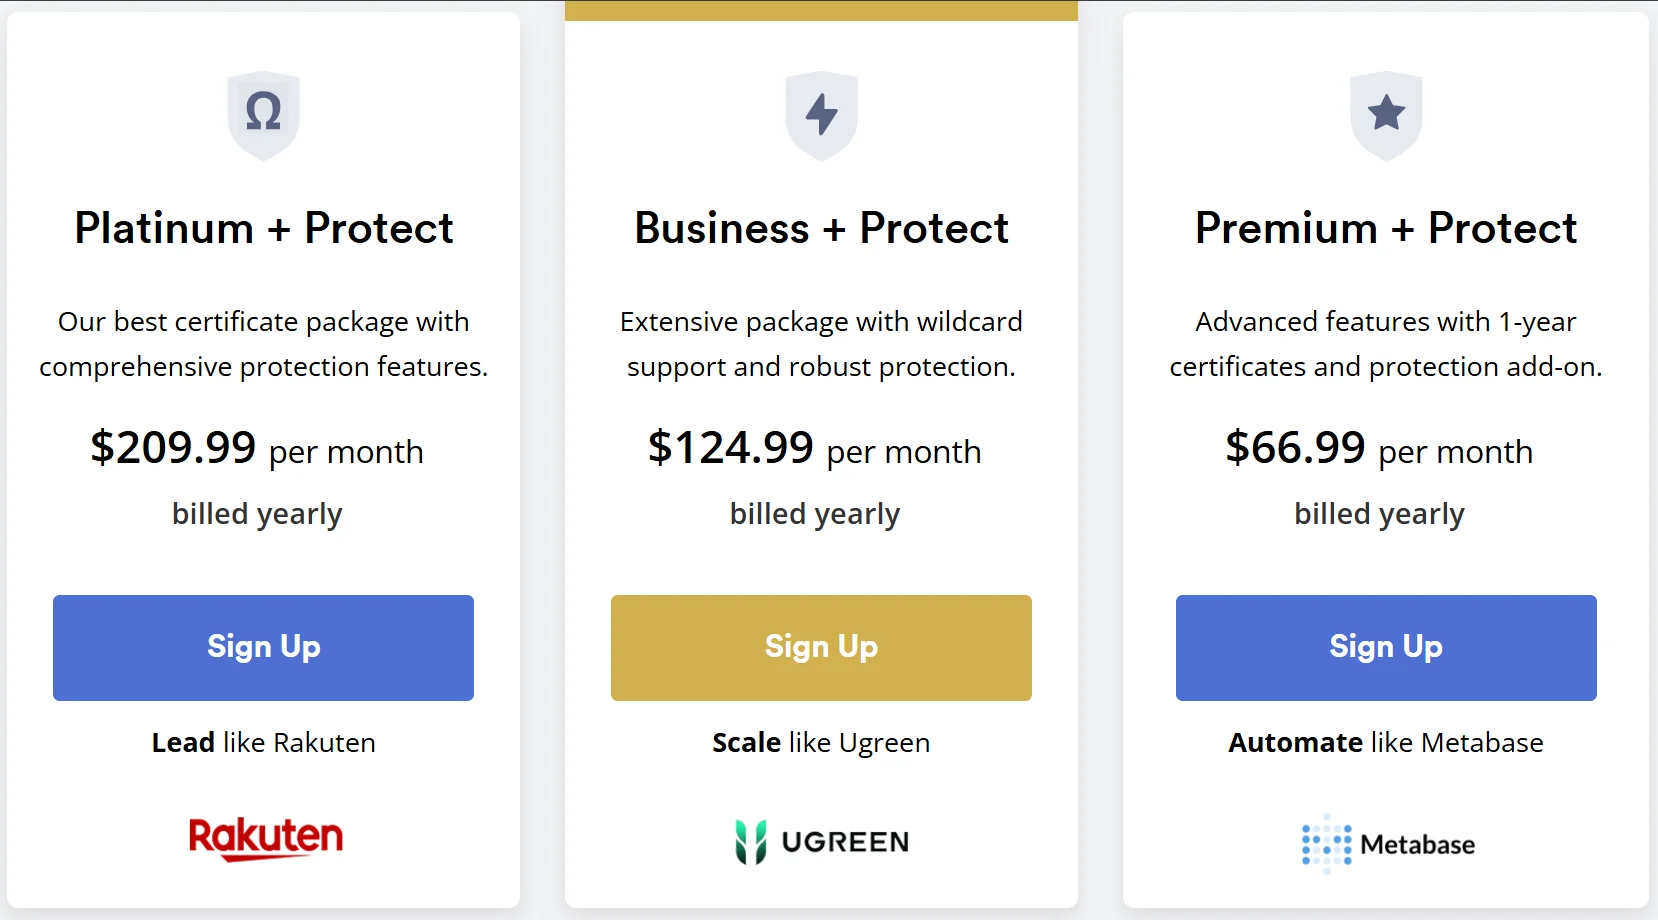Click the Platinum plan description text
This screenshot has width=1658, height=920.
[264, 344]
